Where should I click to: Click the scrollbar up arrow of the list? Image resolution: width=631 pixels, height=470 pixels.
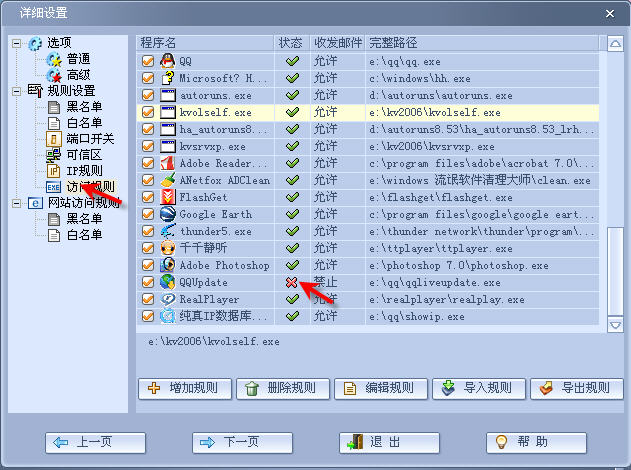tap(615, 43)
